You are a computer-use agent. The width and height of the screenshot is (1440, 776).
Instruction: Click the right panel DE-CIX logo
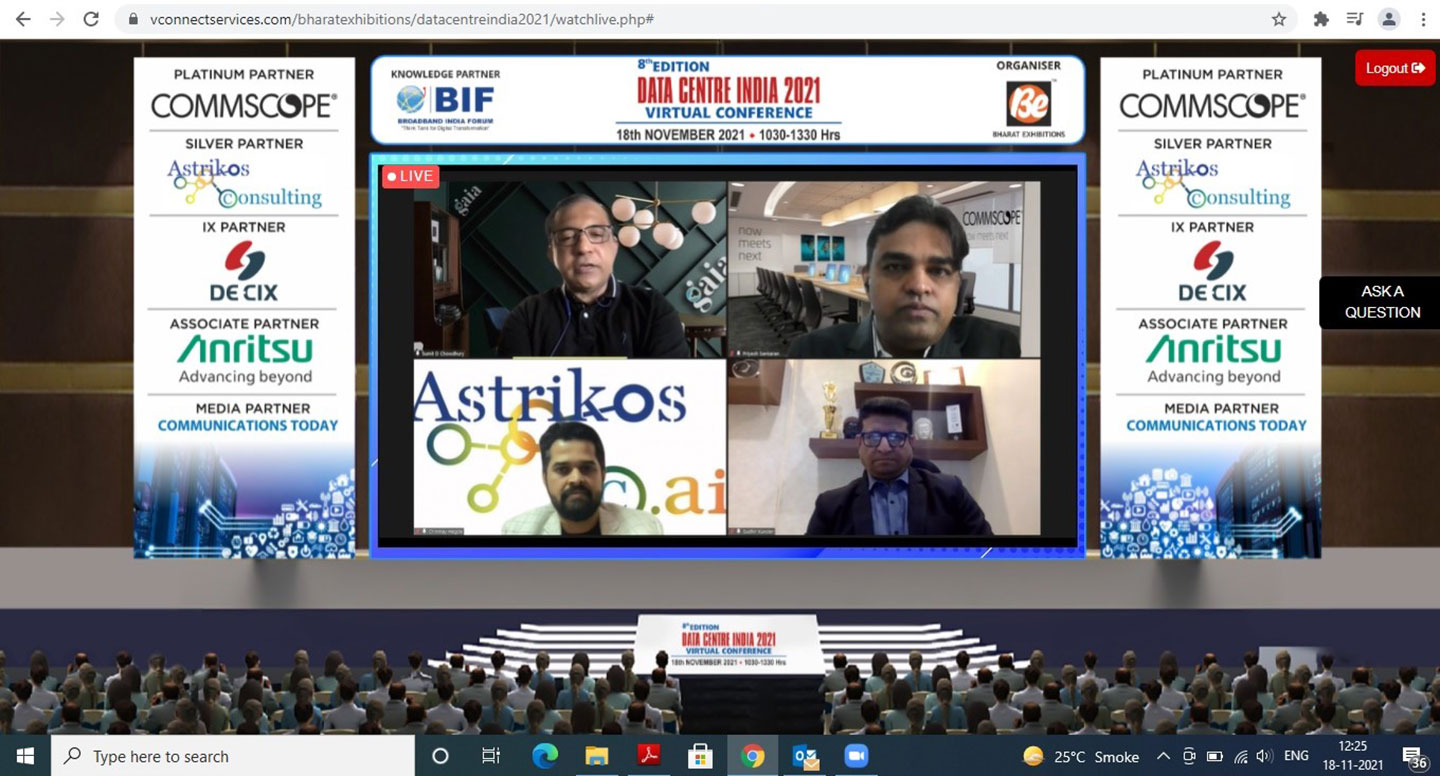(1212, 272)
